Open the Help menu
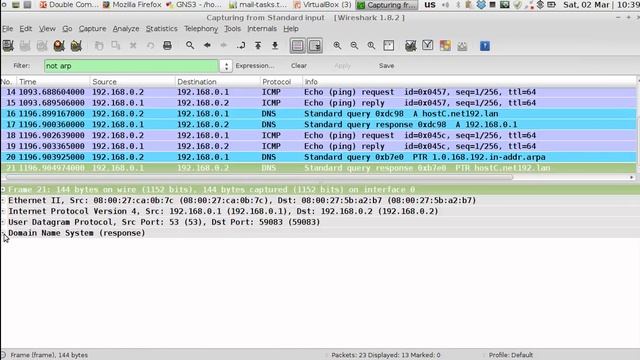 291,29
